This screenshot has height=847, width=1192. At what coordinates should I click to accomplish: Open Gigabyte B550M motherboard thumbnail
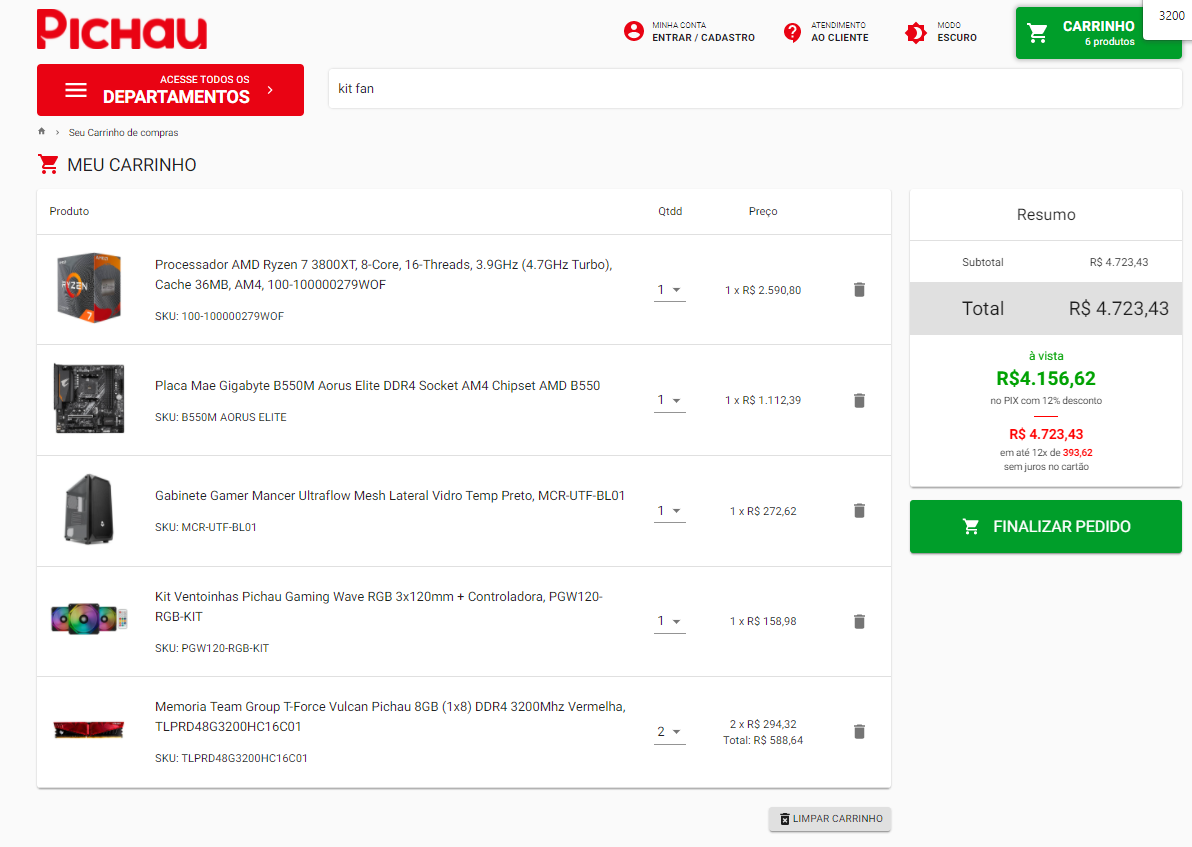tap(89, 398)
